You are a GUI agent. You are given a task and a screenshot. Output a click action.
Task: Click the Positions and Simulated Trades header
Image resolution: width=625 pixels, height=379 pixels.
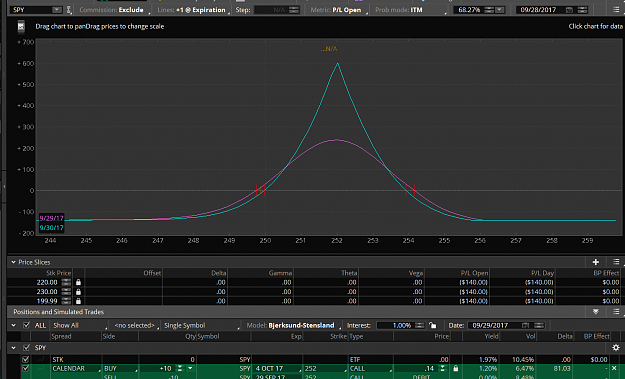tap(58, 312)
